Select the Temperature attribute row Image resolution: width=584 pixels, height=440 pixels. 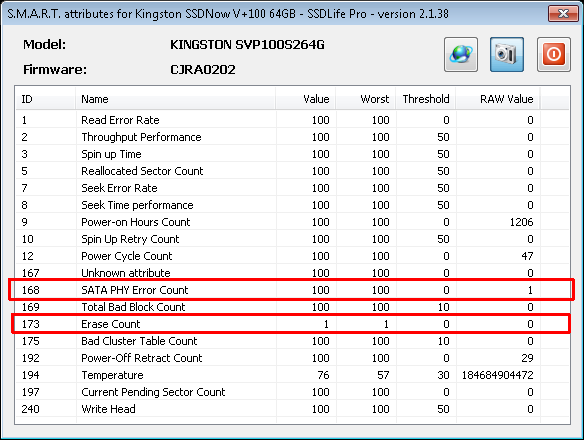tap(292, 375)
